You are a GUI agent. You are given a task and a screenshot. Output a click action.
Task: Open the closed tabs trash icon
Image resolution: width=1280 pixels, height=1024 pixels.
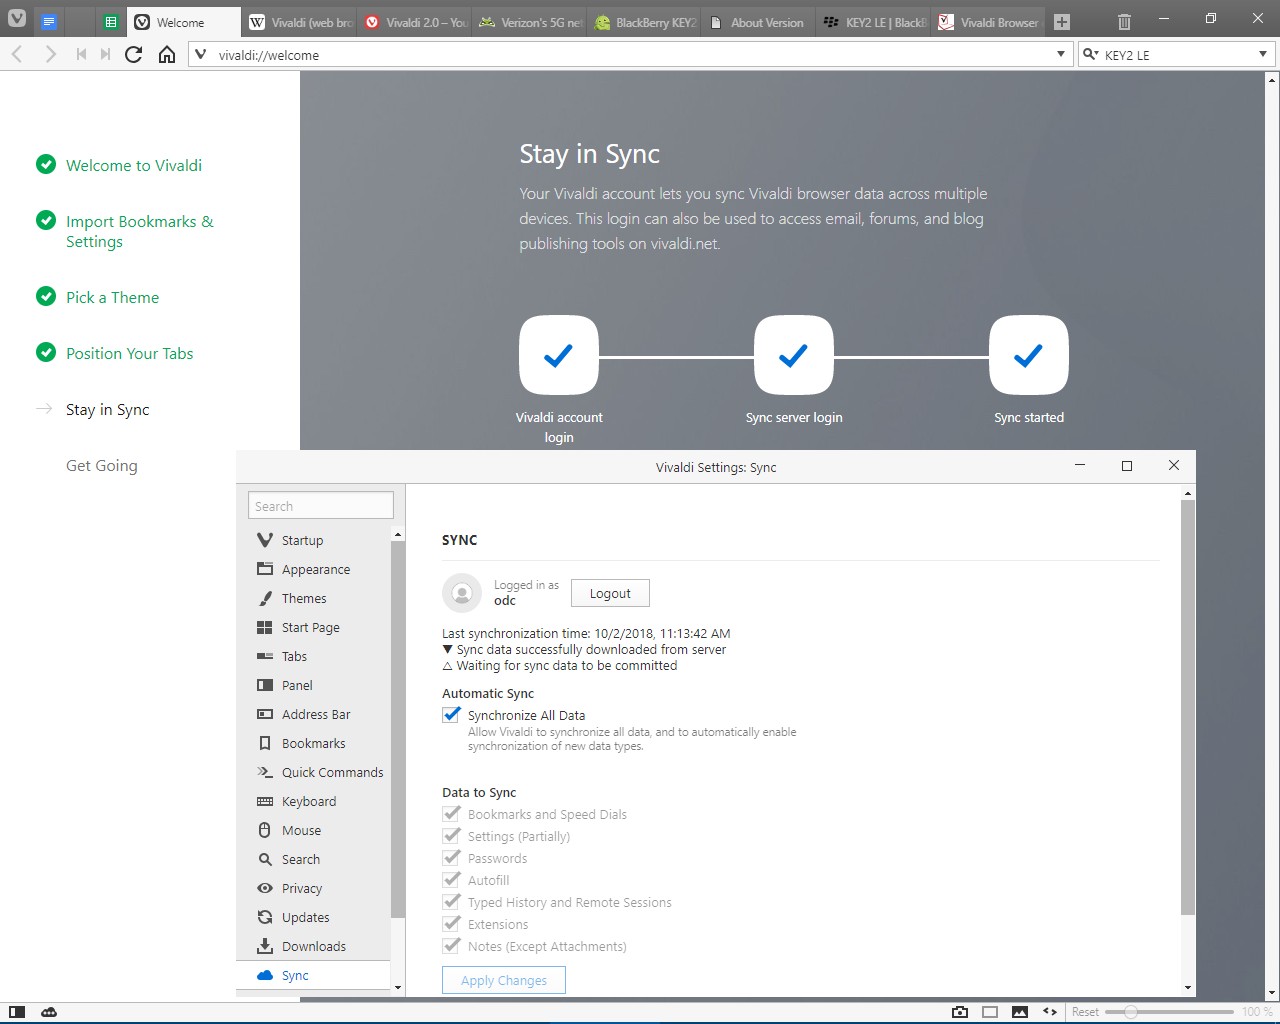1124,22
